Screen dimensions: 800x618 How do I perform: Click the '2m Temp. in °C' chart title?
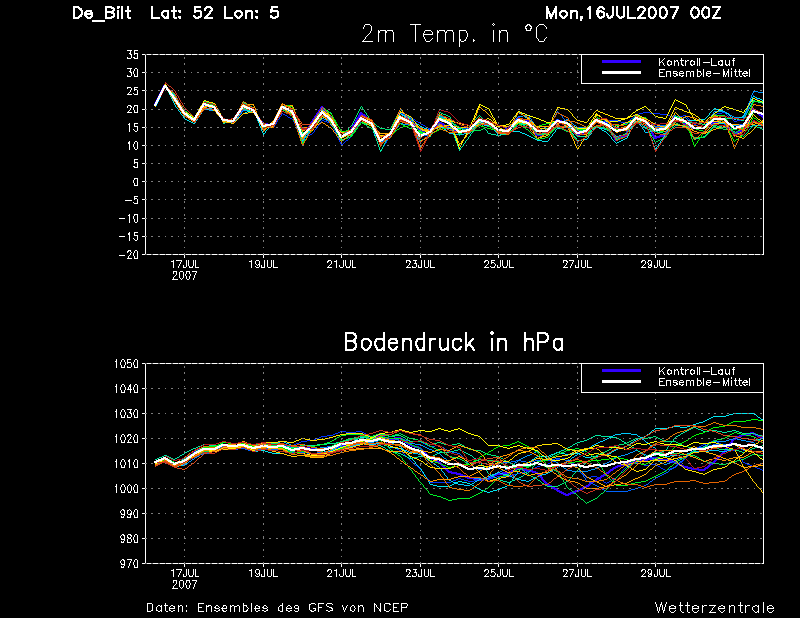[454, 34]
